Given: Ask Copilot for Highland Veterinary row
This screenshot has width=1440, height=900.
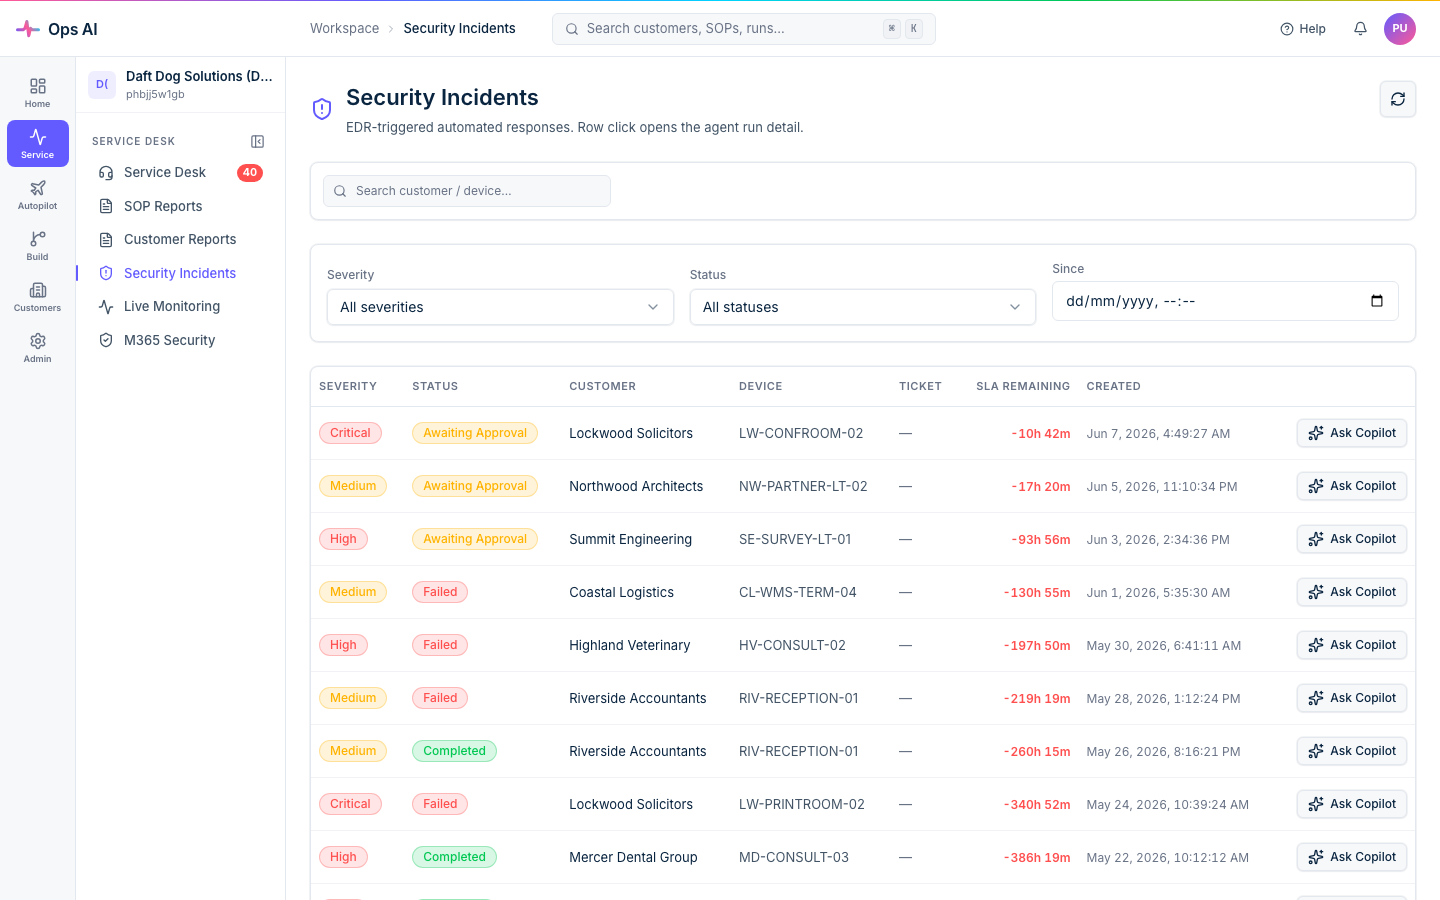Looking at the screenshot, I should (x=1352, y=645).
